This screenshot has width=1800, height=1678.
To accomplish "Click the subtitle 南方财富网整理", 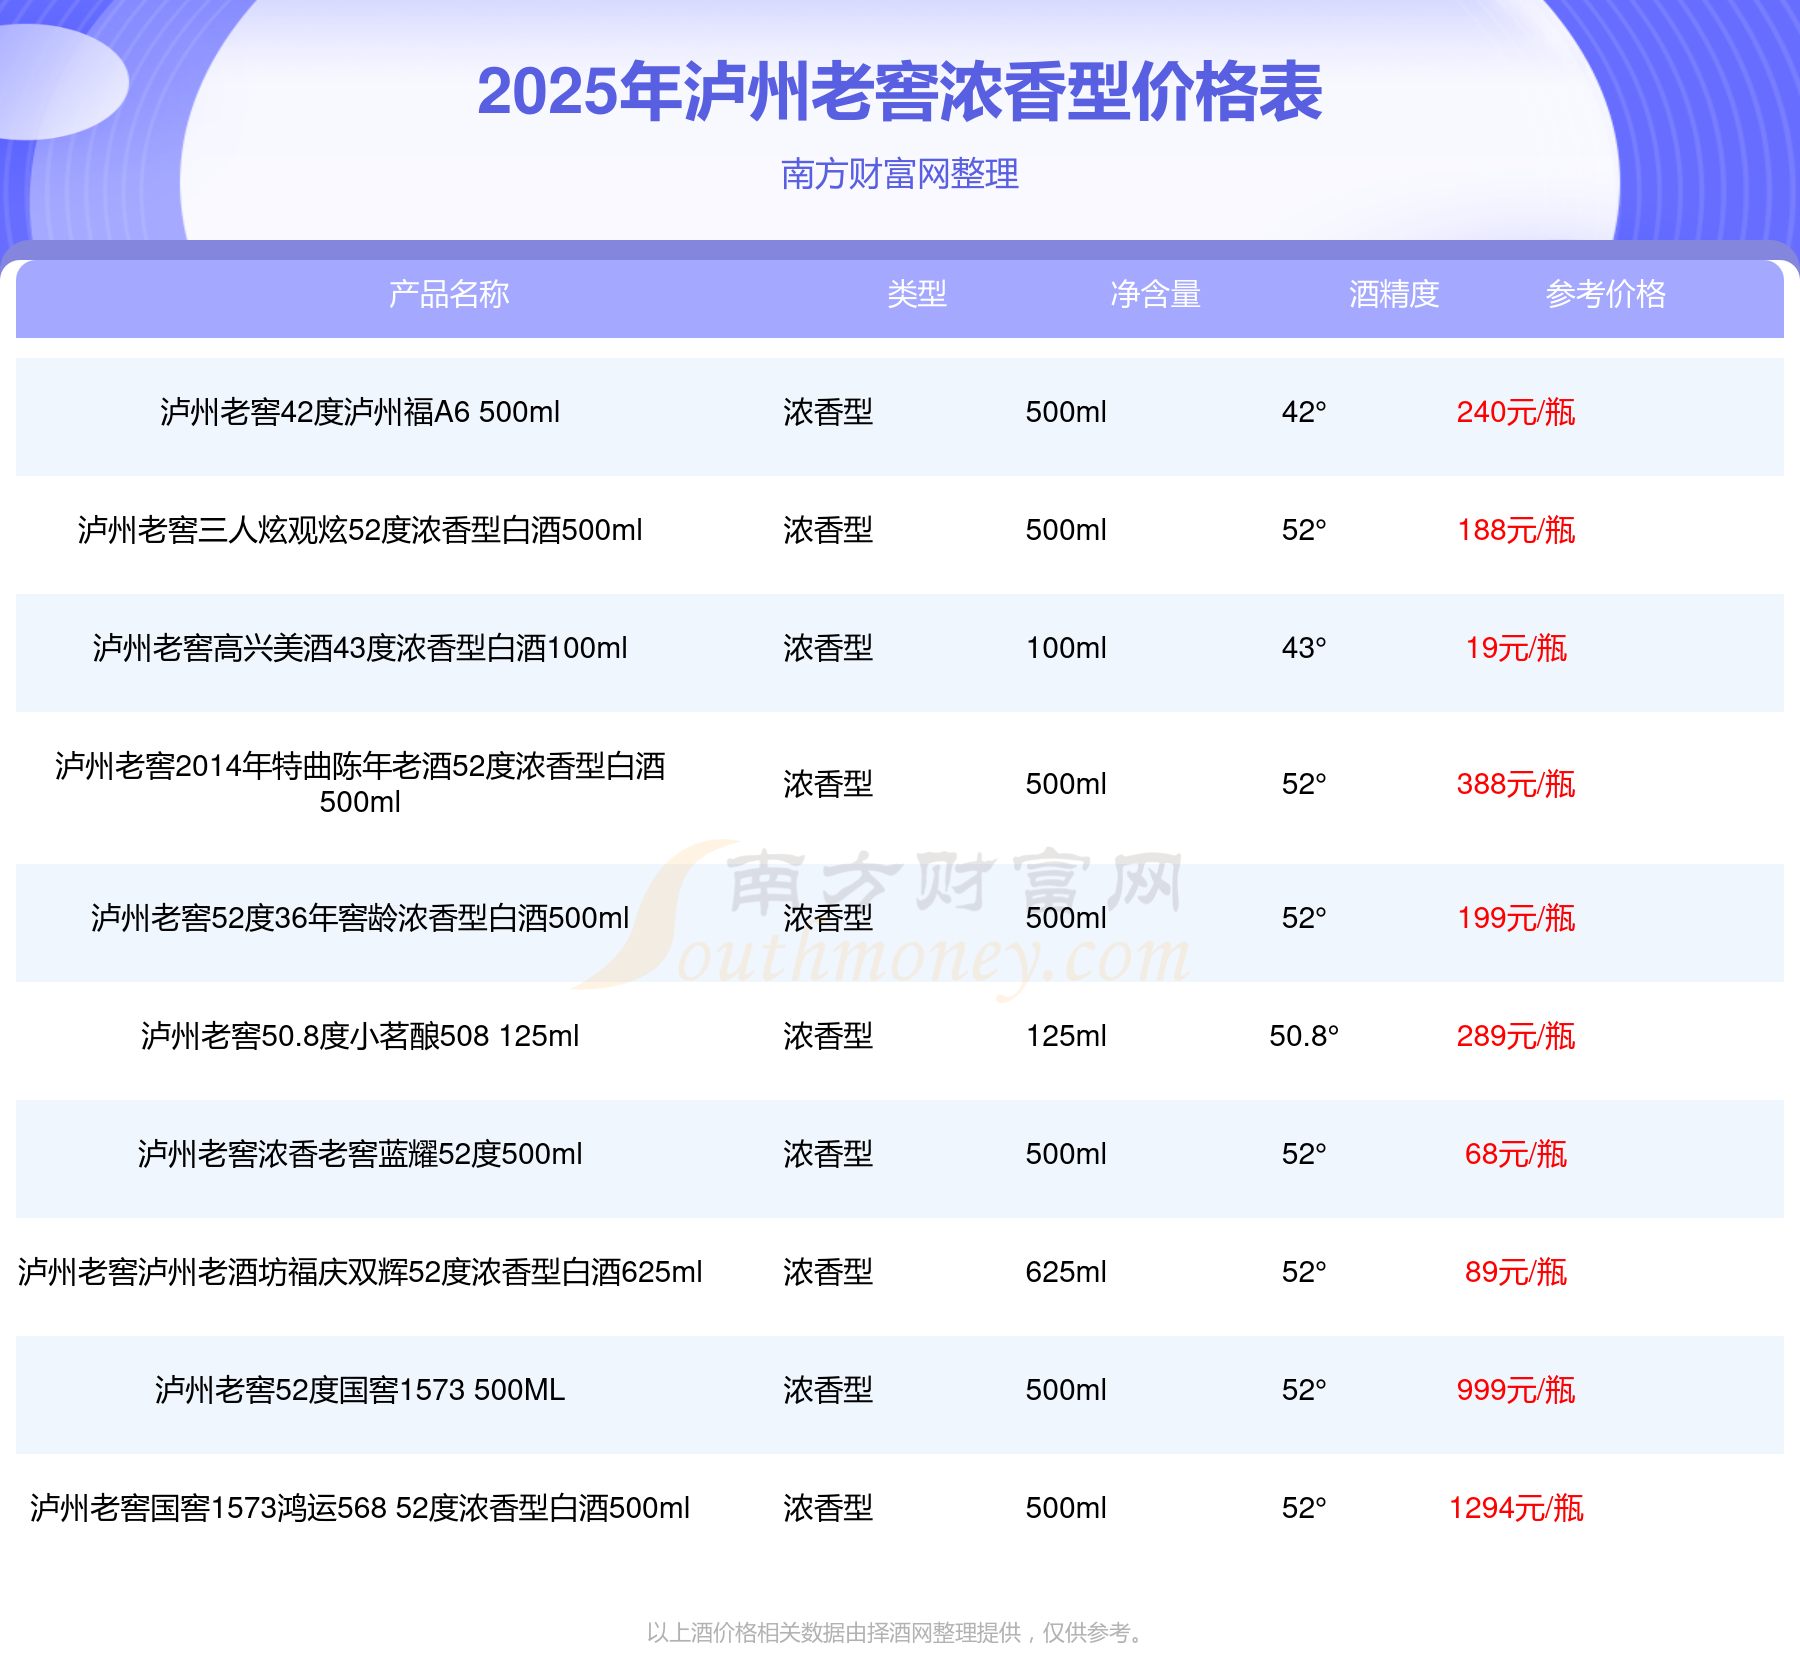I will point(900,174).
